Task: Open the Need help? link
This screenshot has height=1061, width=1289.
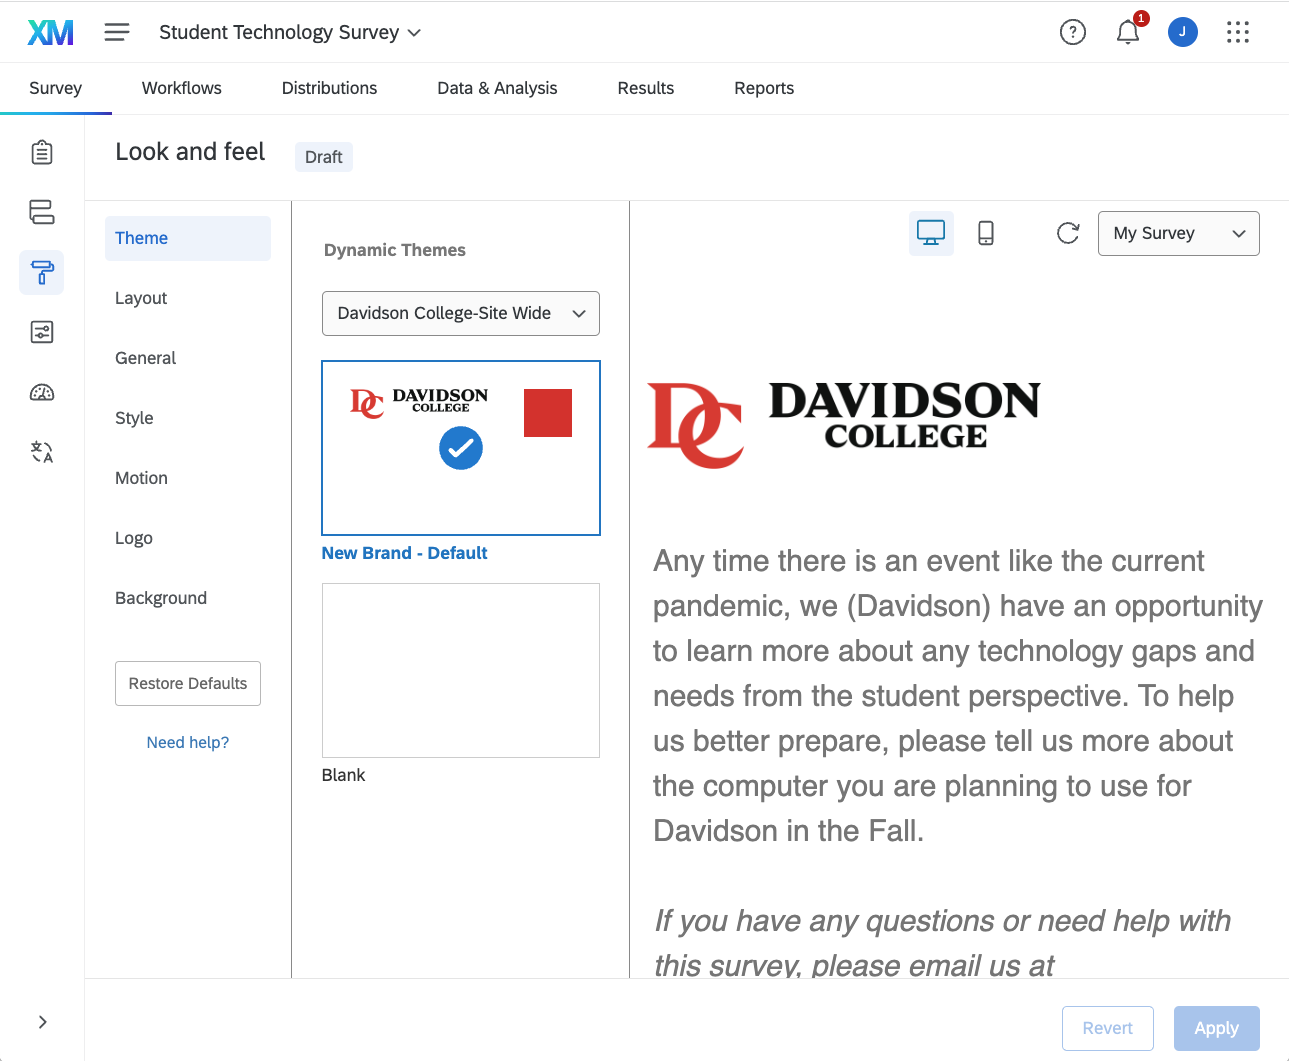Action: pyautogui.click(x=188, y=742)
